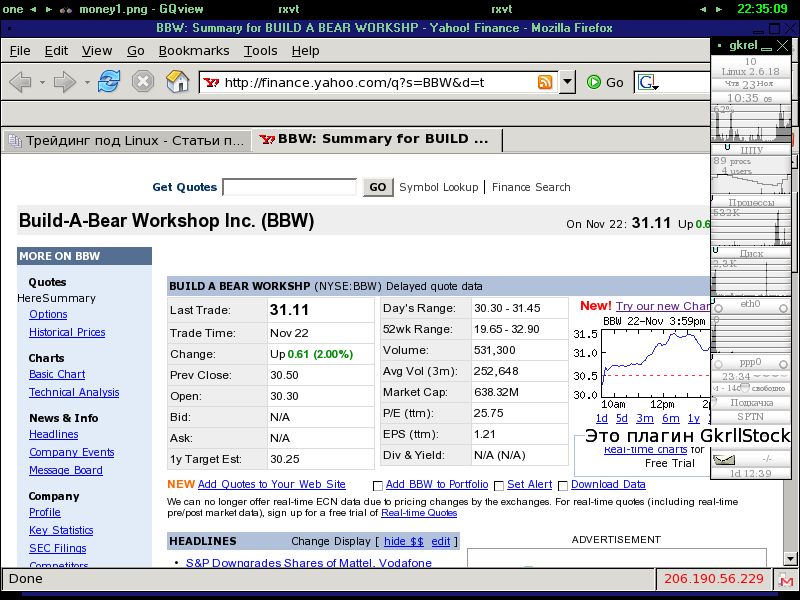Open the company Profile link
The image size is (800, 600).
point(45,512)
